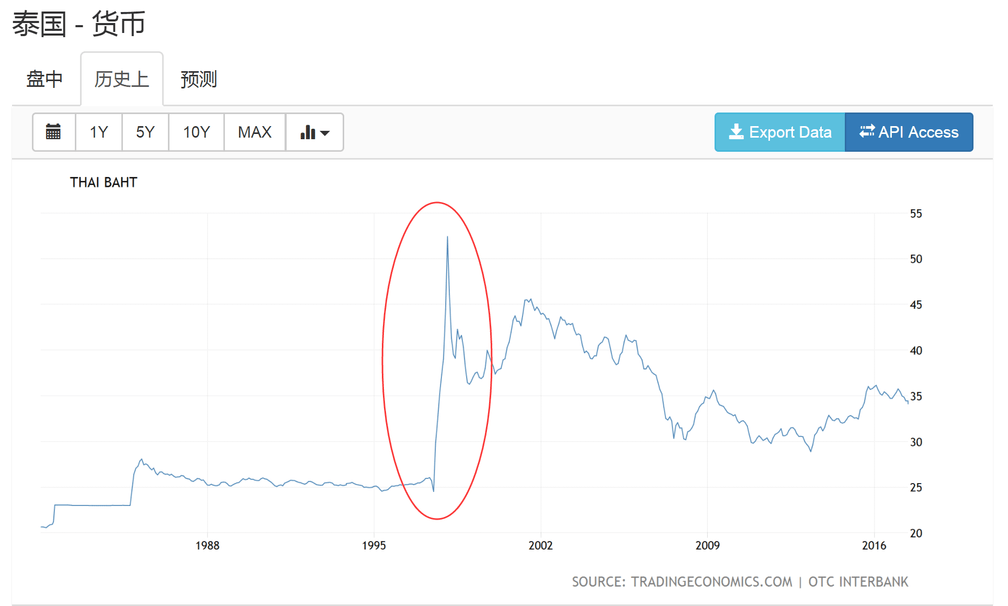Click the 2002 x-axis label
This screenshot has height=606, width=1008.
tap(540, 545)
